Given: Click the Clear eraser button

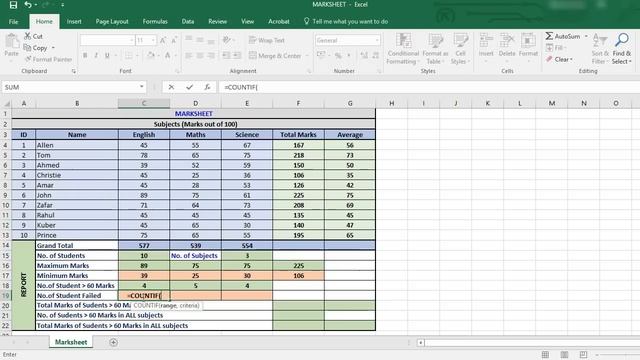Looking at the screenshot, I should pos(559,60).
